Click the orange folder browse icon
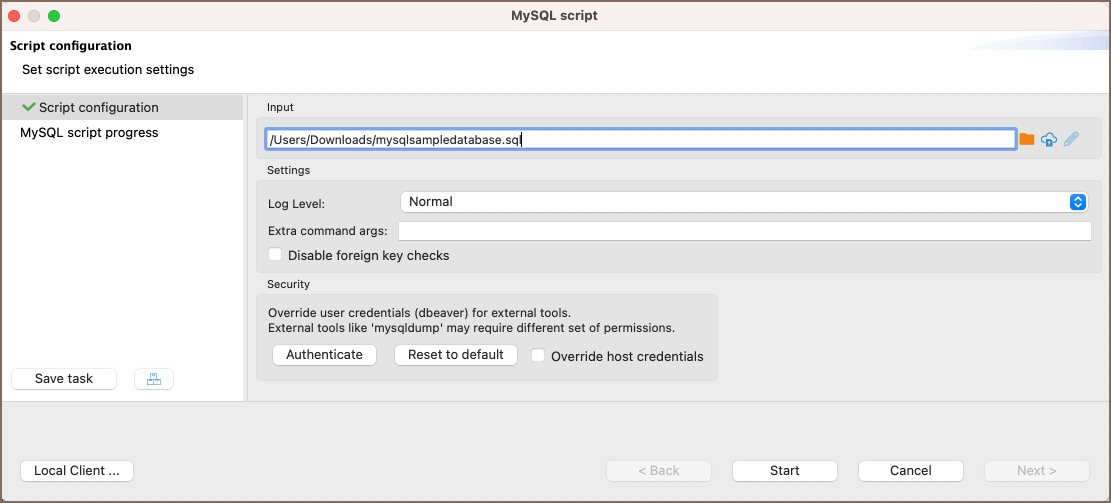The height and width of the screenshot is (503, 1111). (x=1026, y=140)
